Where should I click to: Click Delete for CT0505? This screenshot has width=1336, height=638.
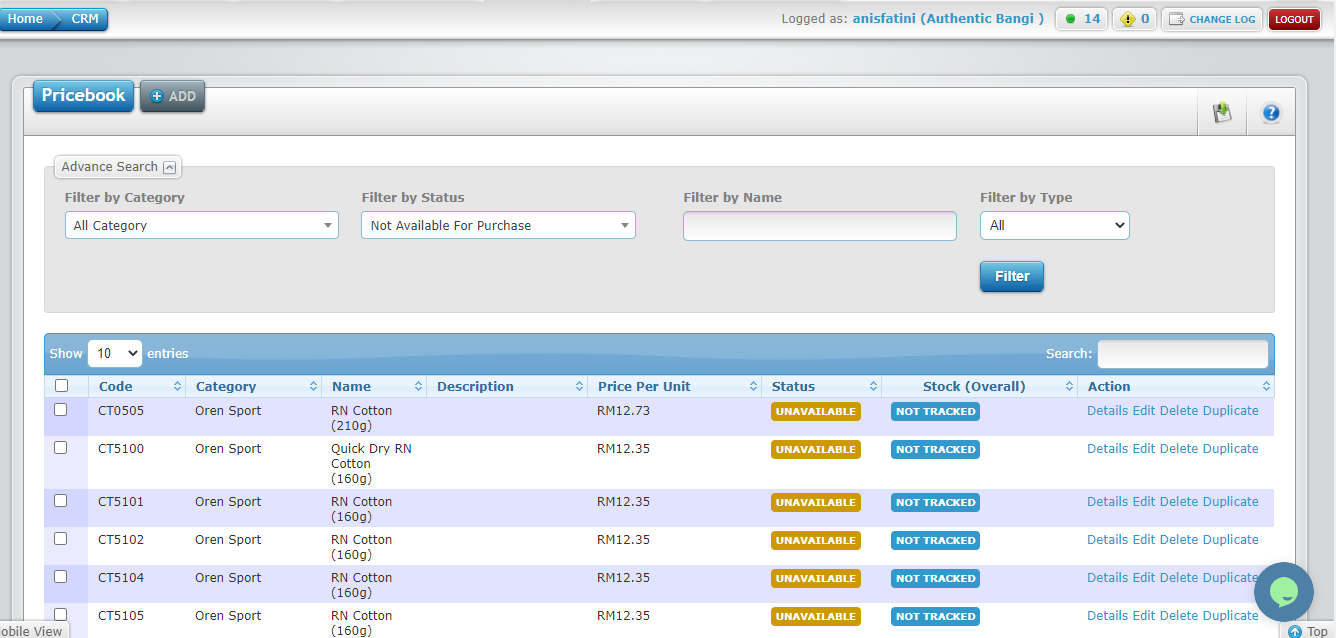(1179, 411)
